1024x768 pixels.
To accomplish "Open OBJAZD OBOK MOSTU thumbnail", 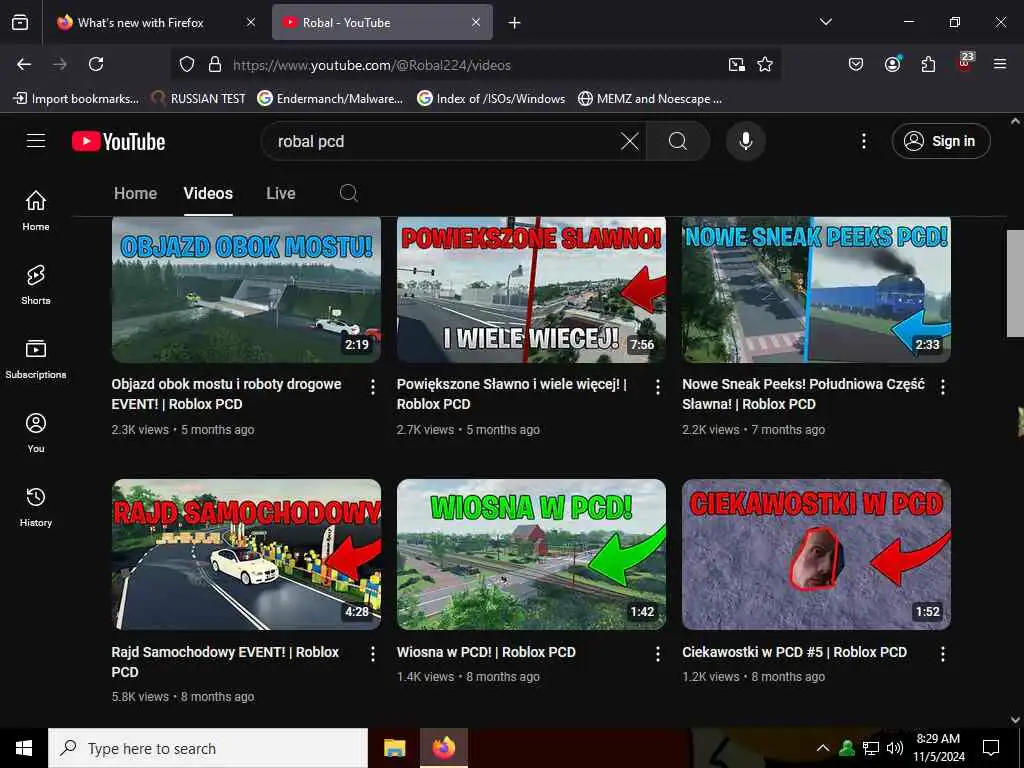I will tap(246, 289).
